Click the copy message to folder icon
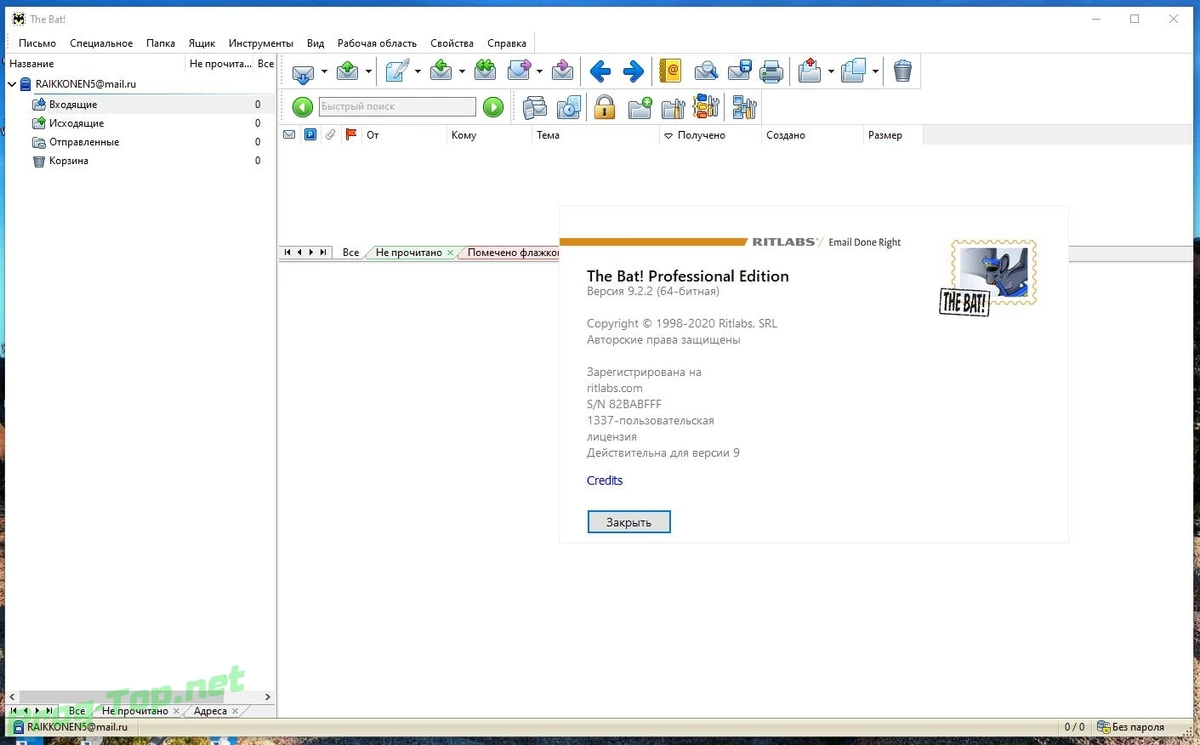Image resolution: width=1200 pixels, height=745 pixels. (x=853, y=71)
